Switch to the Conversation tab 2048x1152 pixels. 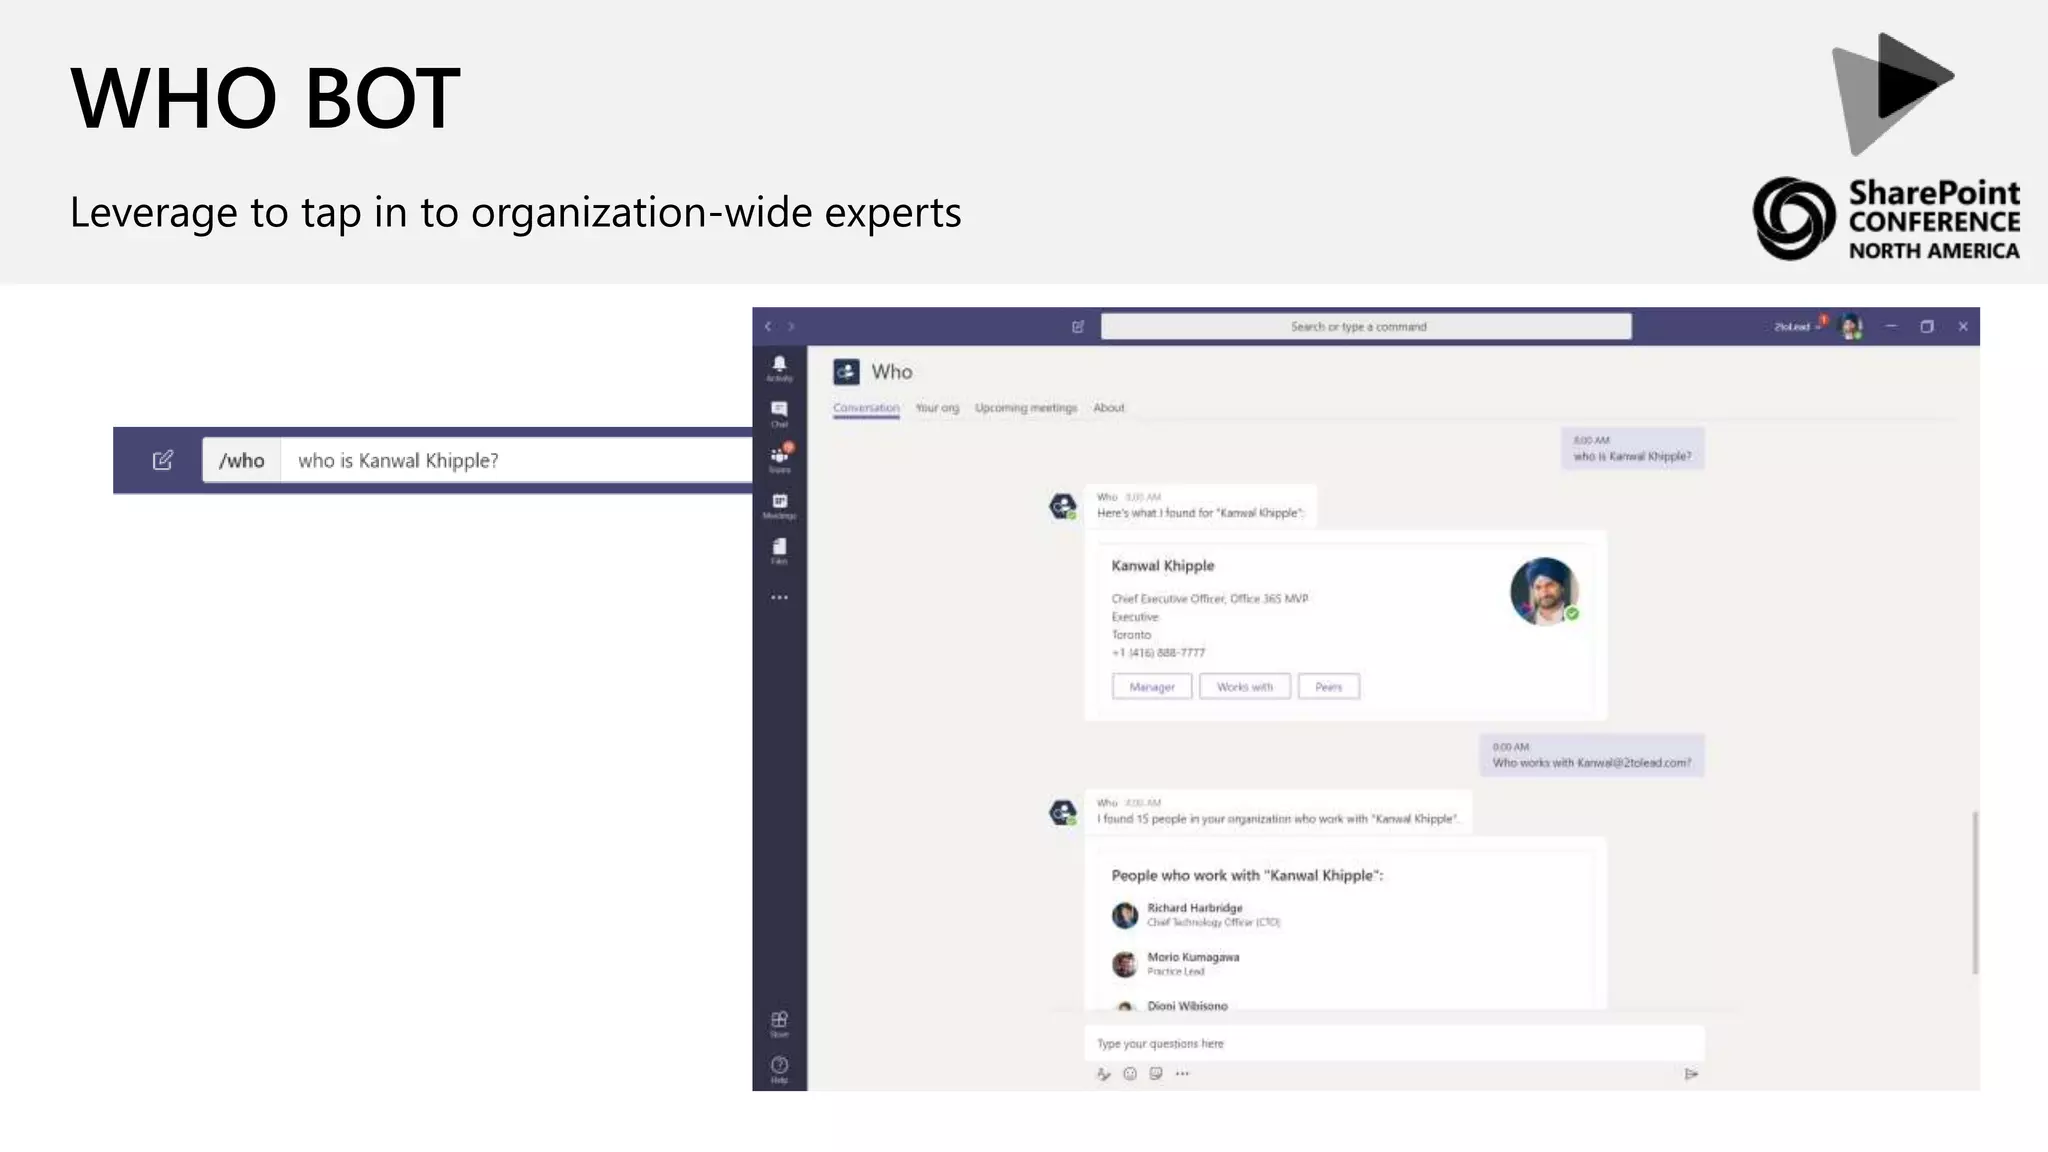tap(866, 408)
